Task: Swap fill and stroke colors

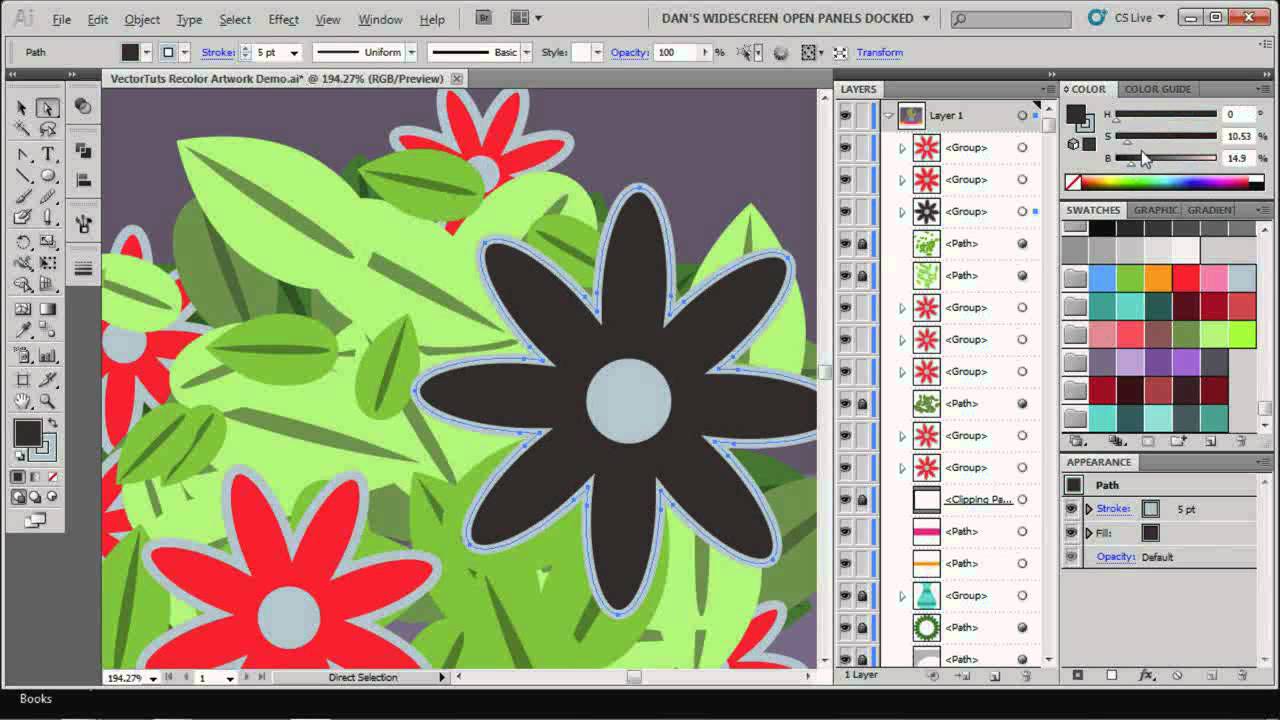Action: click(53, 424)
